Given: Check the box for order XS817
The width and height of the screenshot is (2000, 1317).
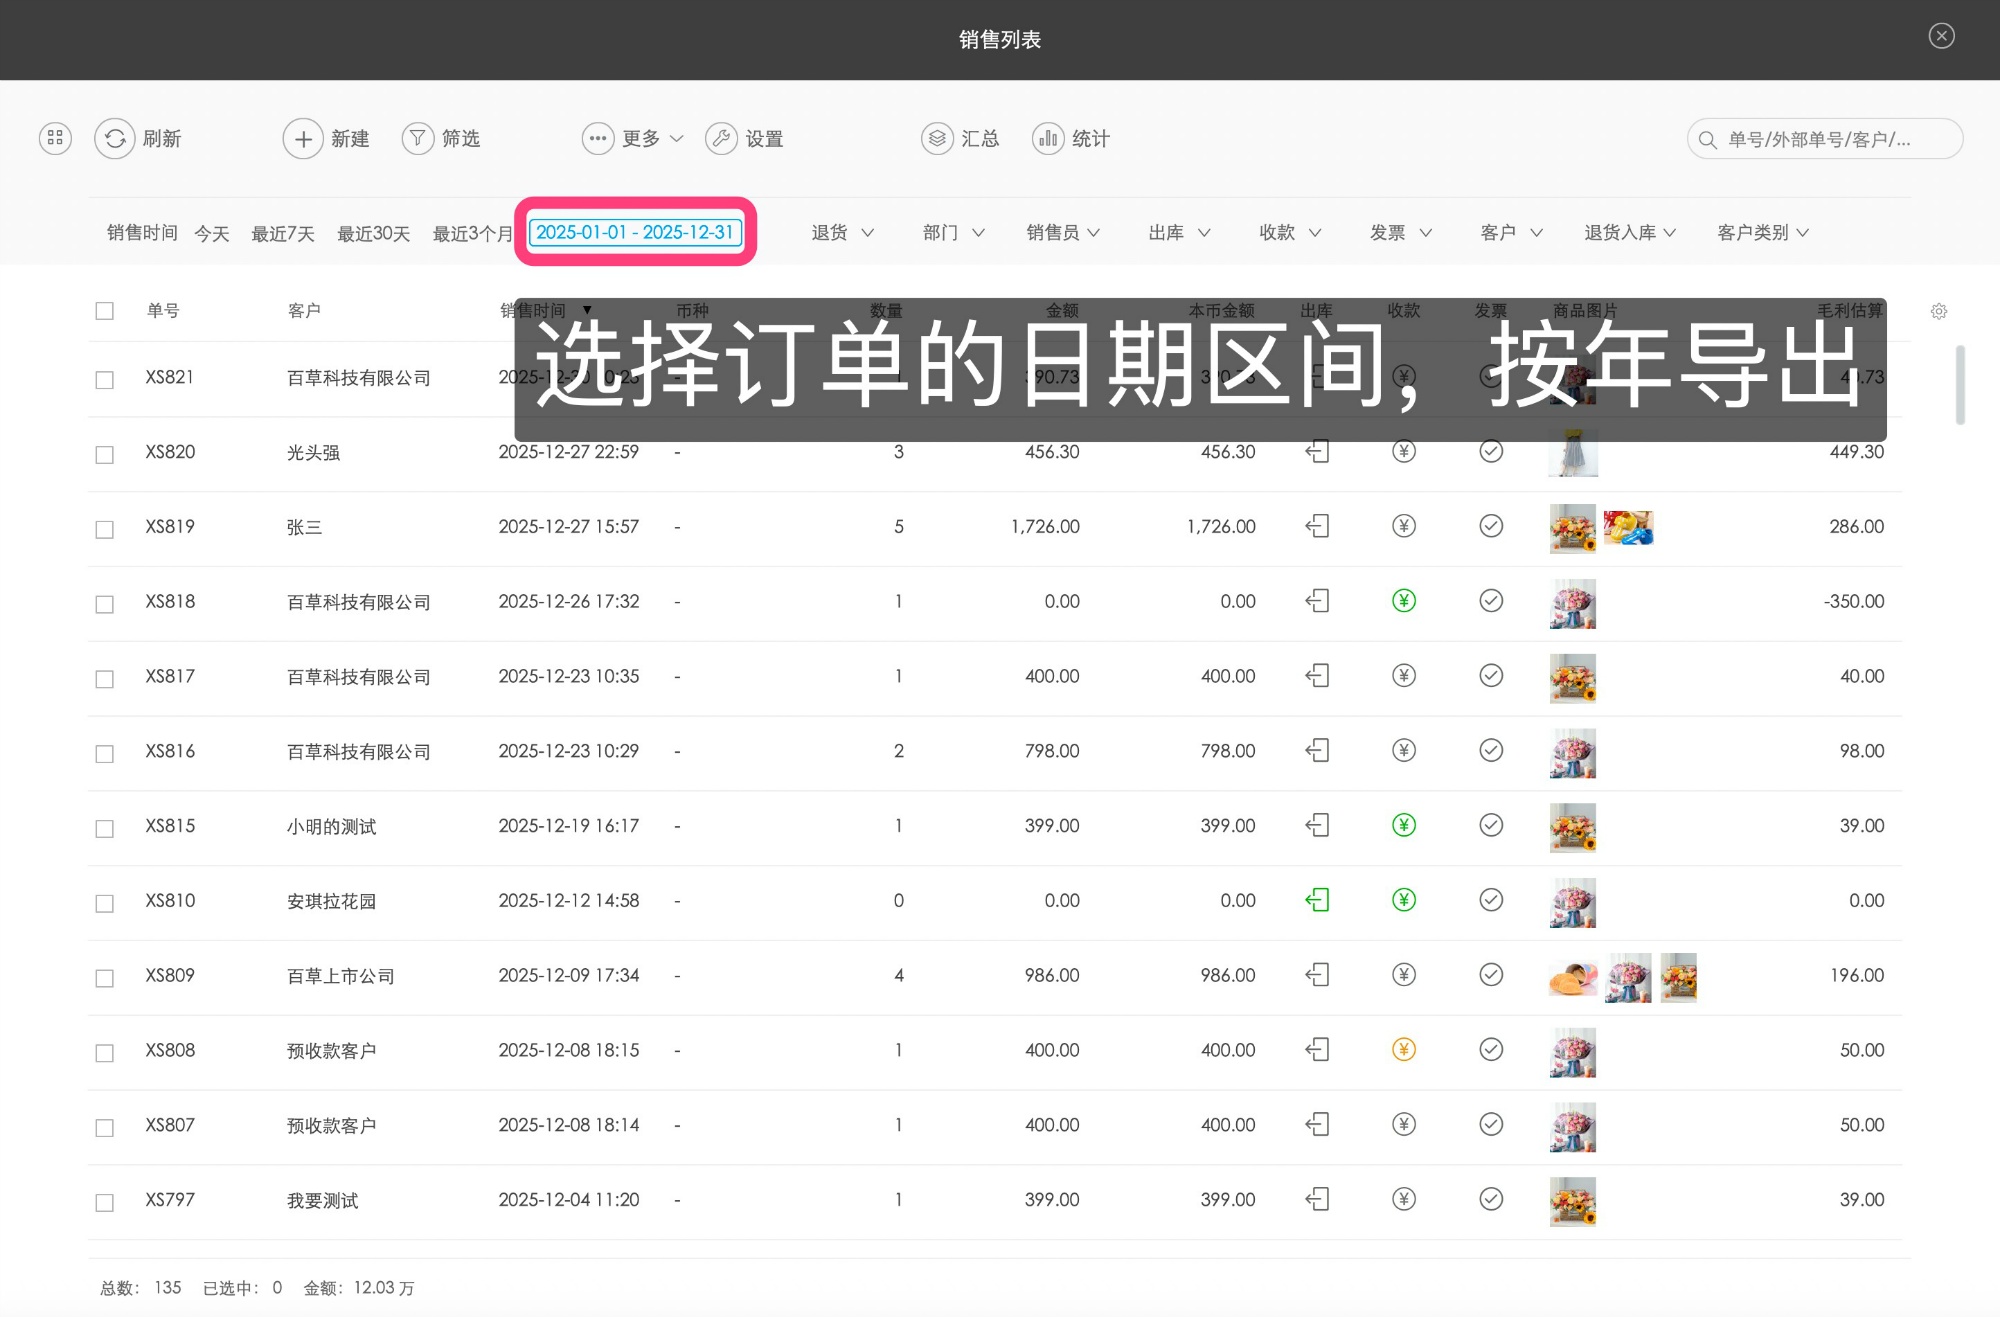Looking at the screenshot, I should 104,679.
